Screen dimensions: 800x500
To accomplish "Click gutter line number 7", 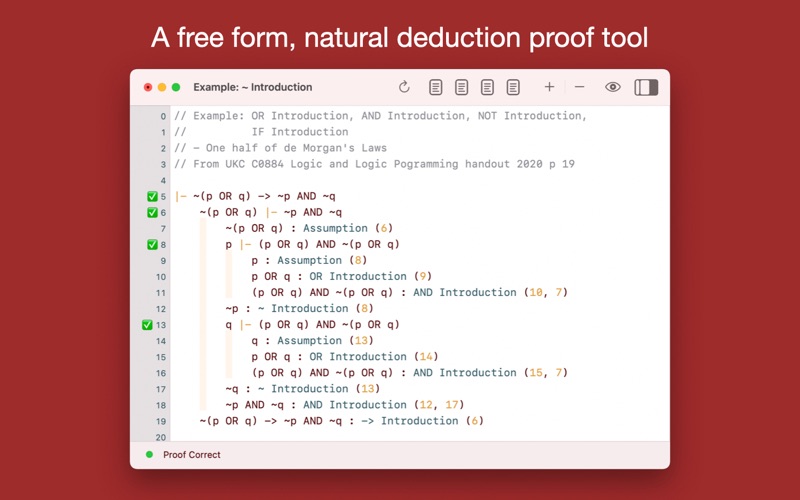I will [163, 229].
